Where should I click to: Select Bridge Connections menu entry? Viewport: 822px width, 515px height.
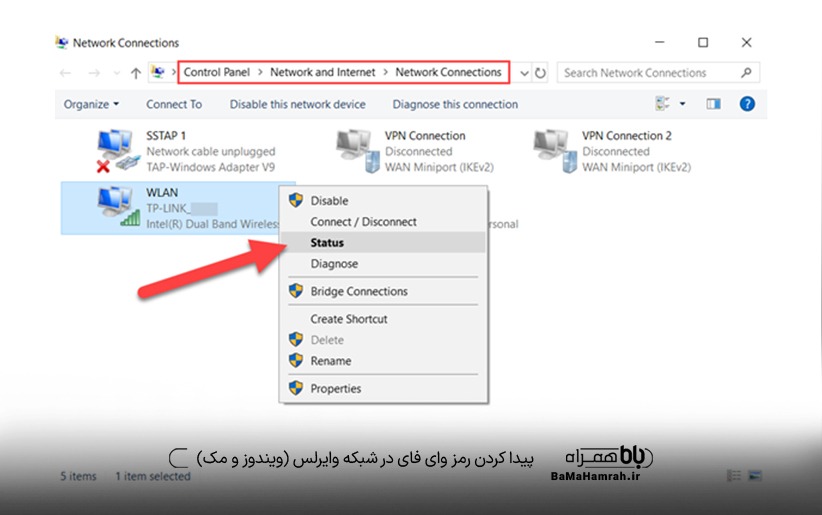tap(383, 292)
